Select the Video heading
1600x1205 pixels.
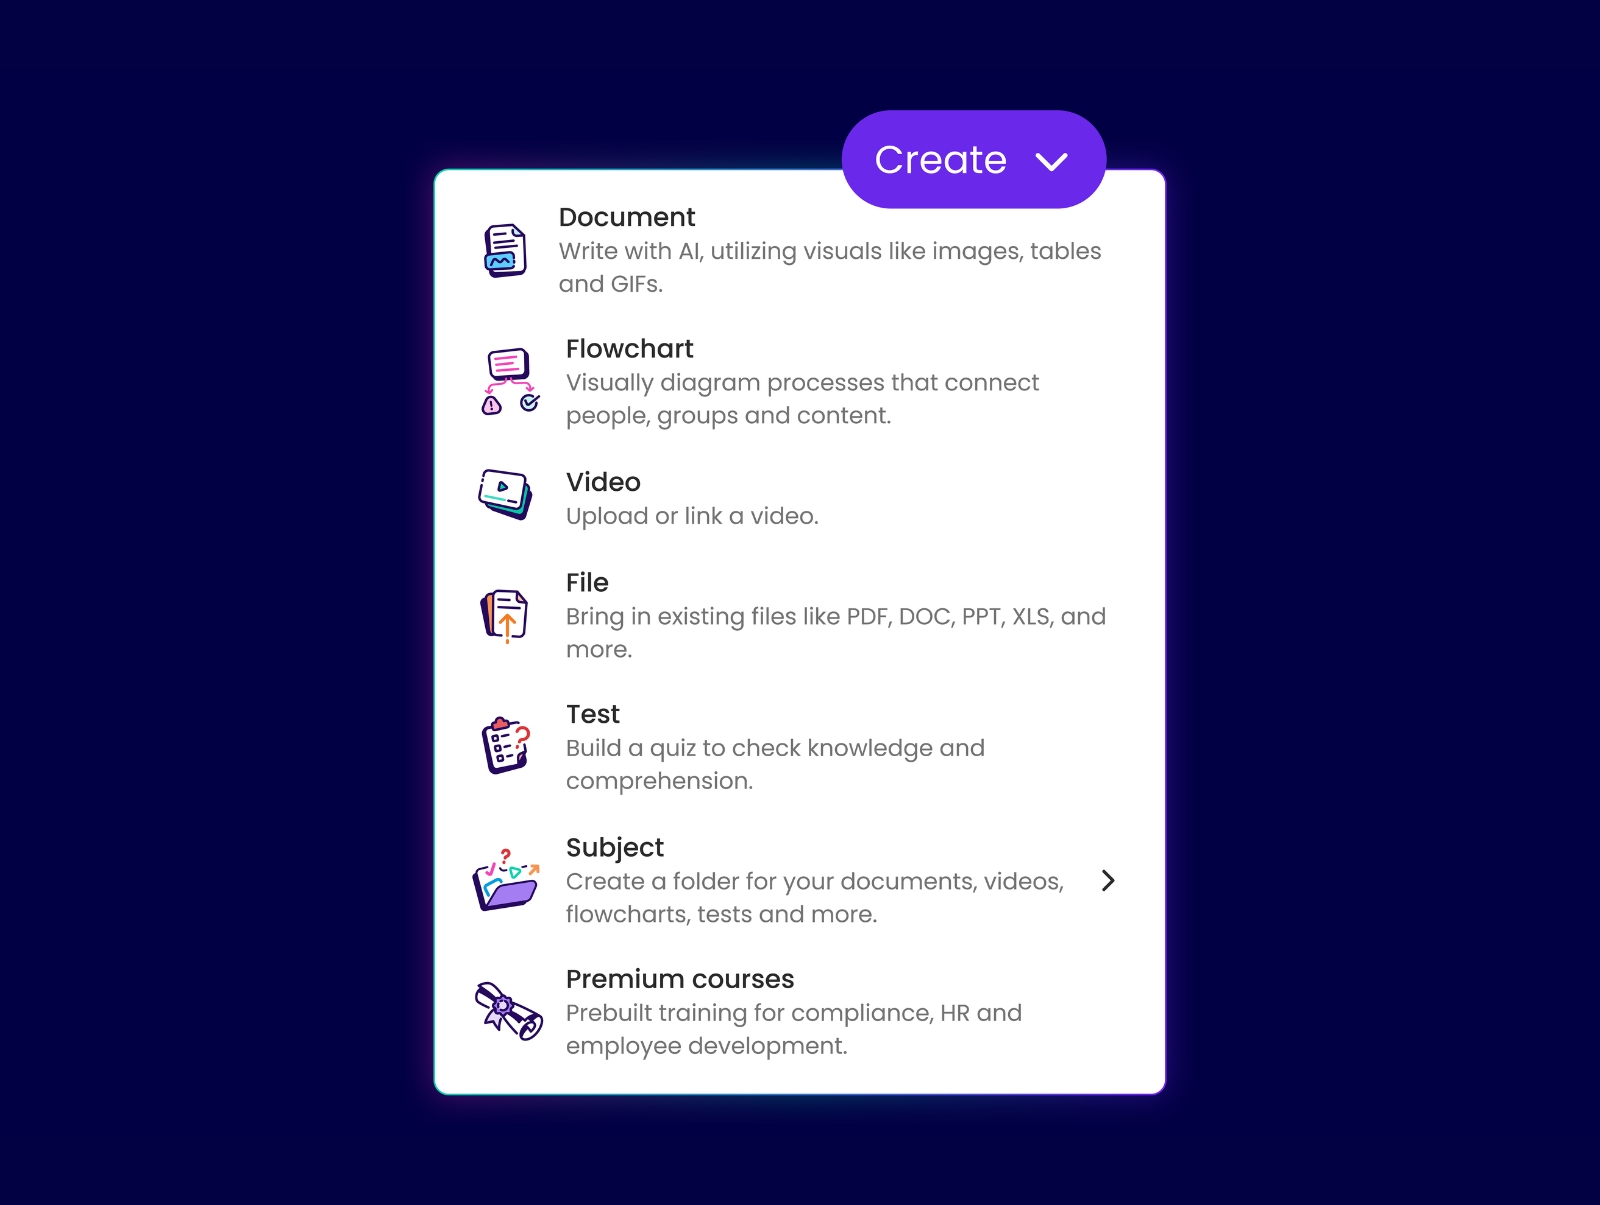[603, 482]
